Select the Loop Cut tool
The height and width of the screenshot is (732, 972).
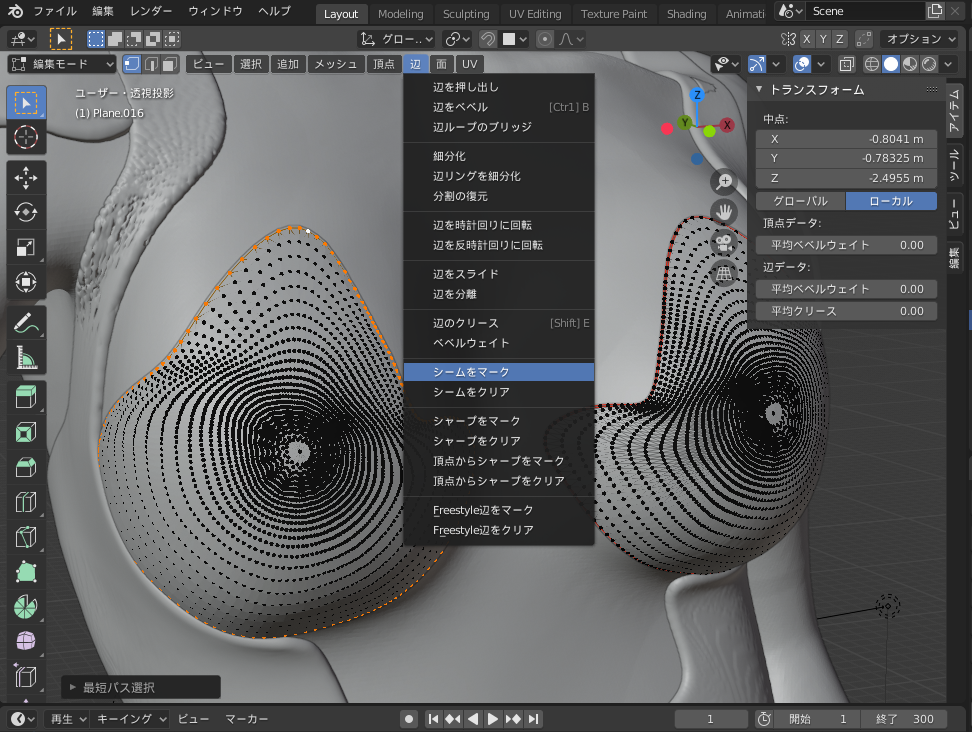tap(26, 501)
